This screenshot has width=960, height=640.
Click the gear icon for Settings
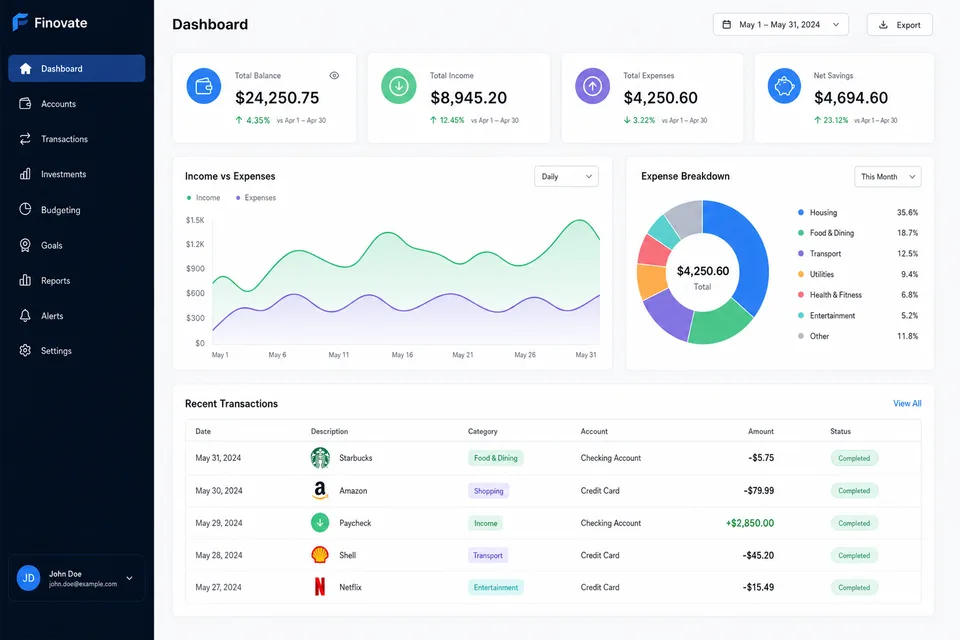click(25, 350)
